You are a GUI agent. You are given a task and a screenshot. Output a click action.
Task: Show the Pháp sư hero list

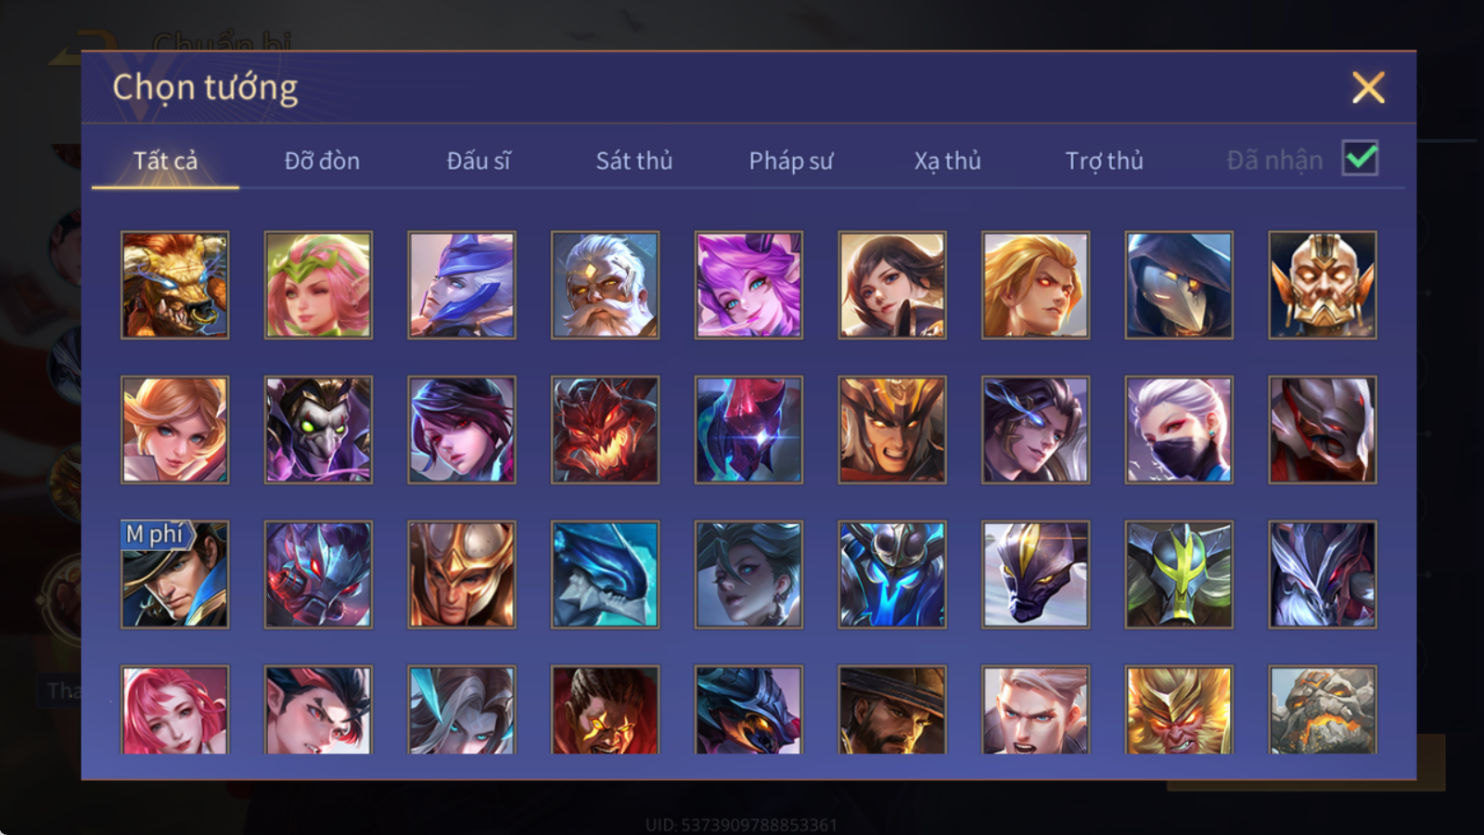(791, 160)
